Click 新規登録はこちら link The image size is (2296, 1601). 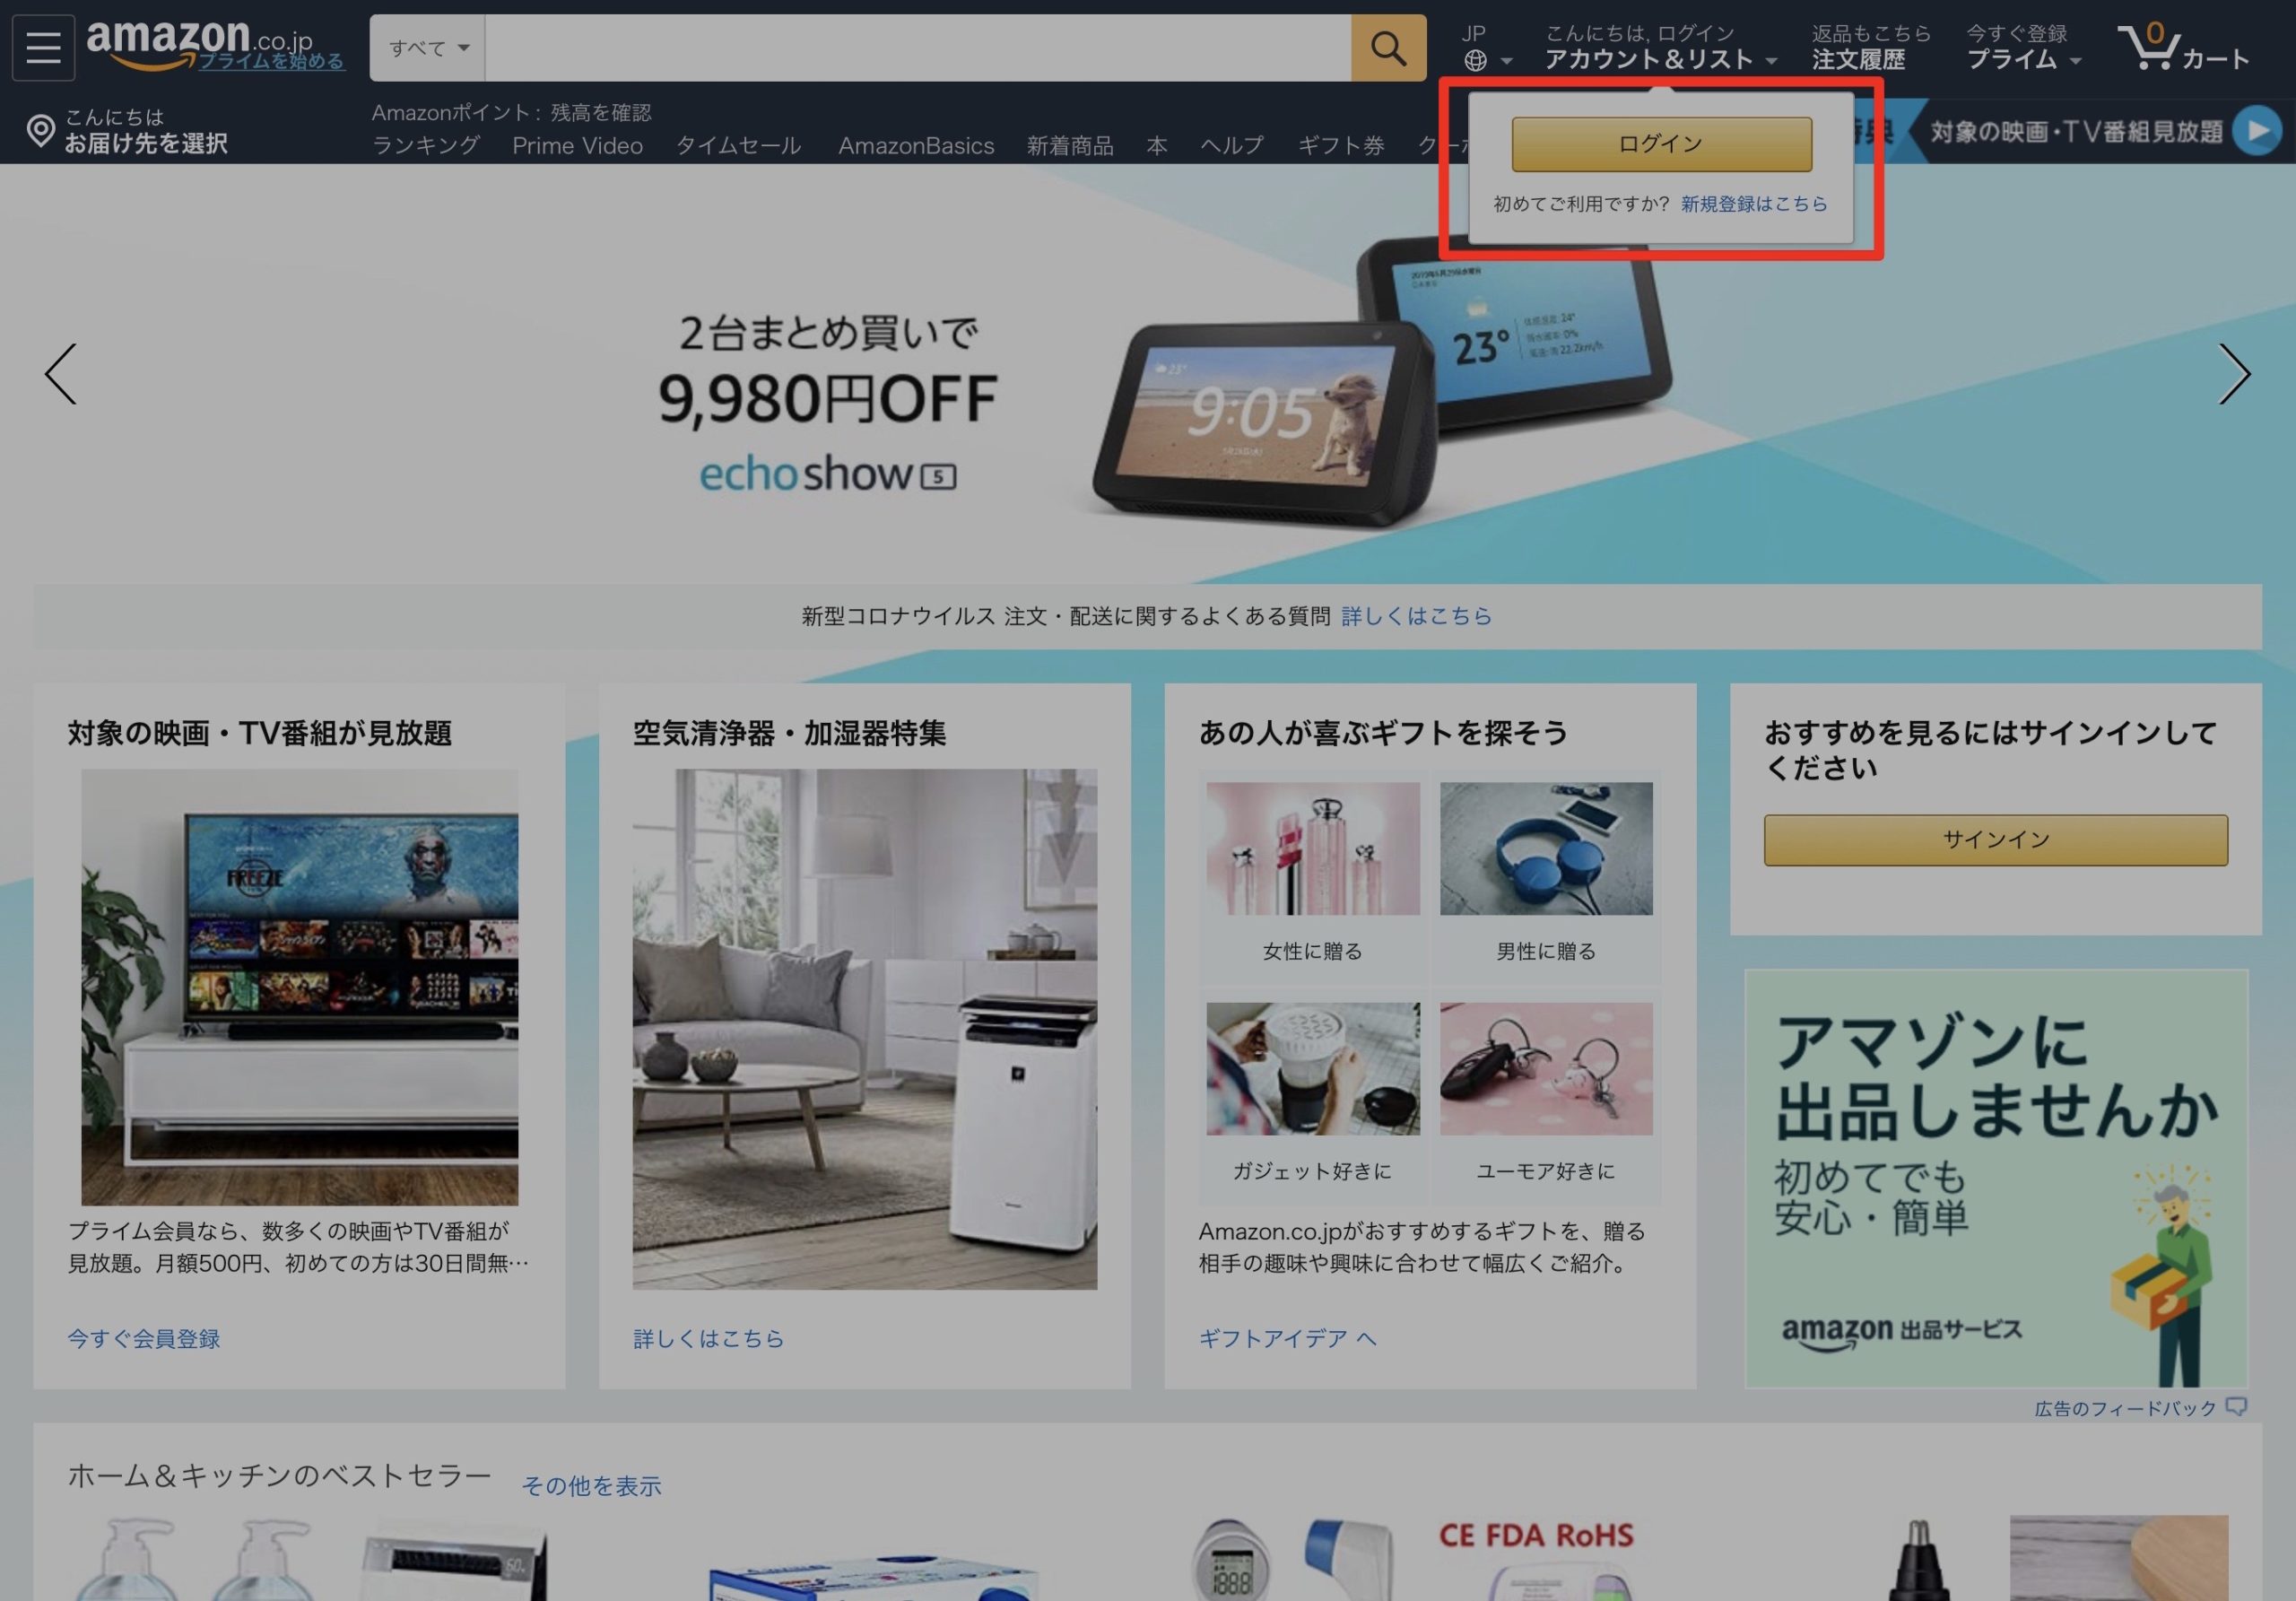click(x=1754, y=204)
